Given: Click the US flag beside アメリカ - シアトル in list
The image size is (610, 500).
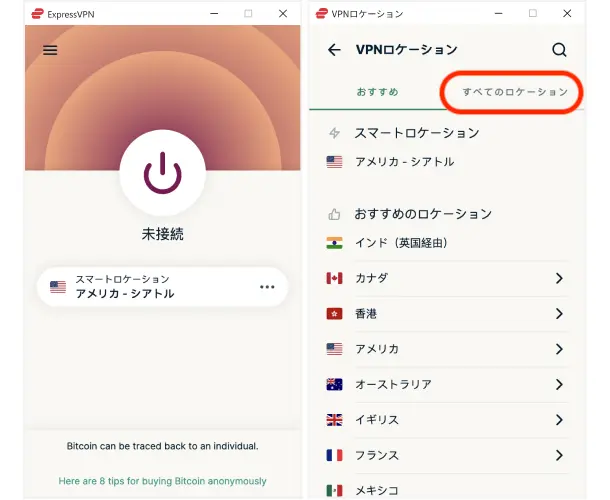Looking at the screenshot, I should [x=334, y=161].
